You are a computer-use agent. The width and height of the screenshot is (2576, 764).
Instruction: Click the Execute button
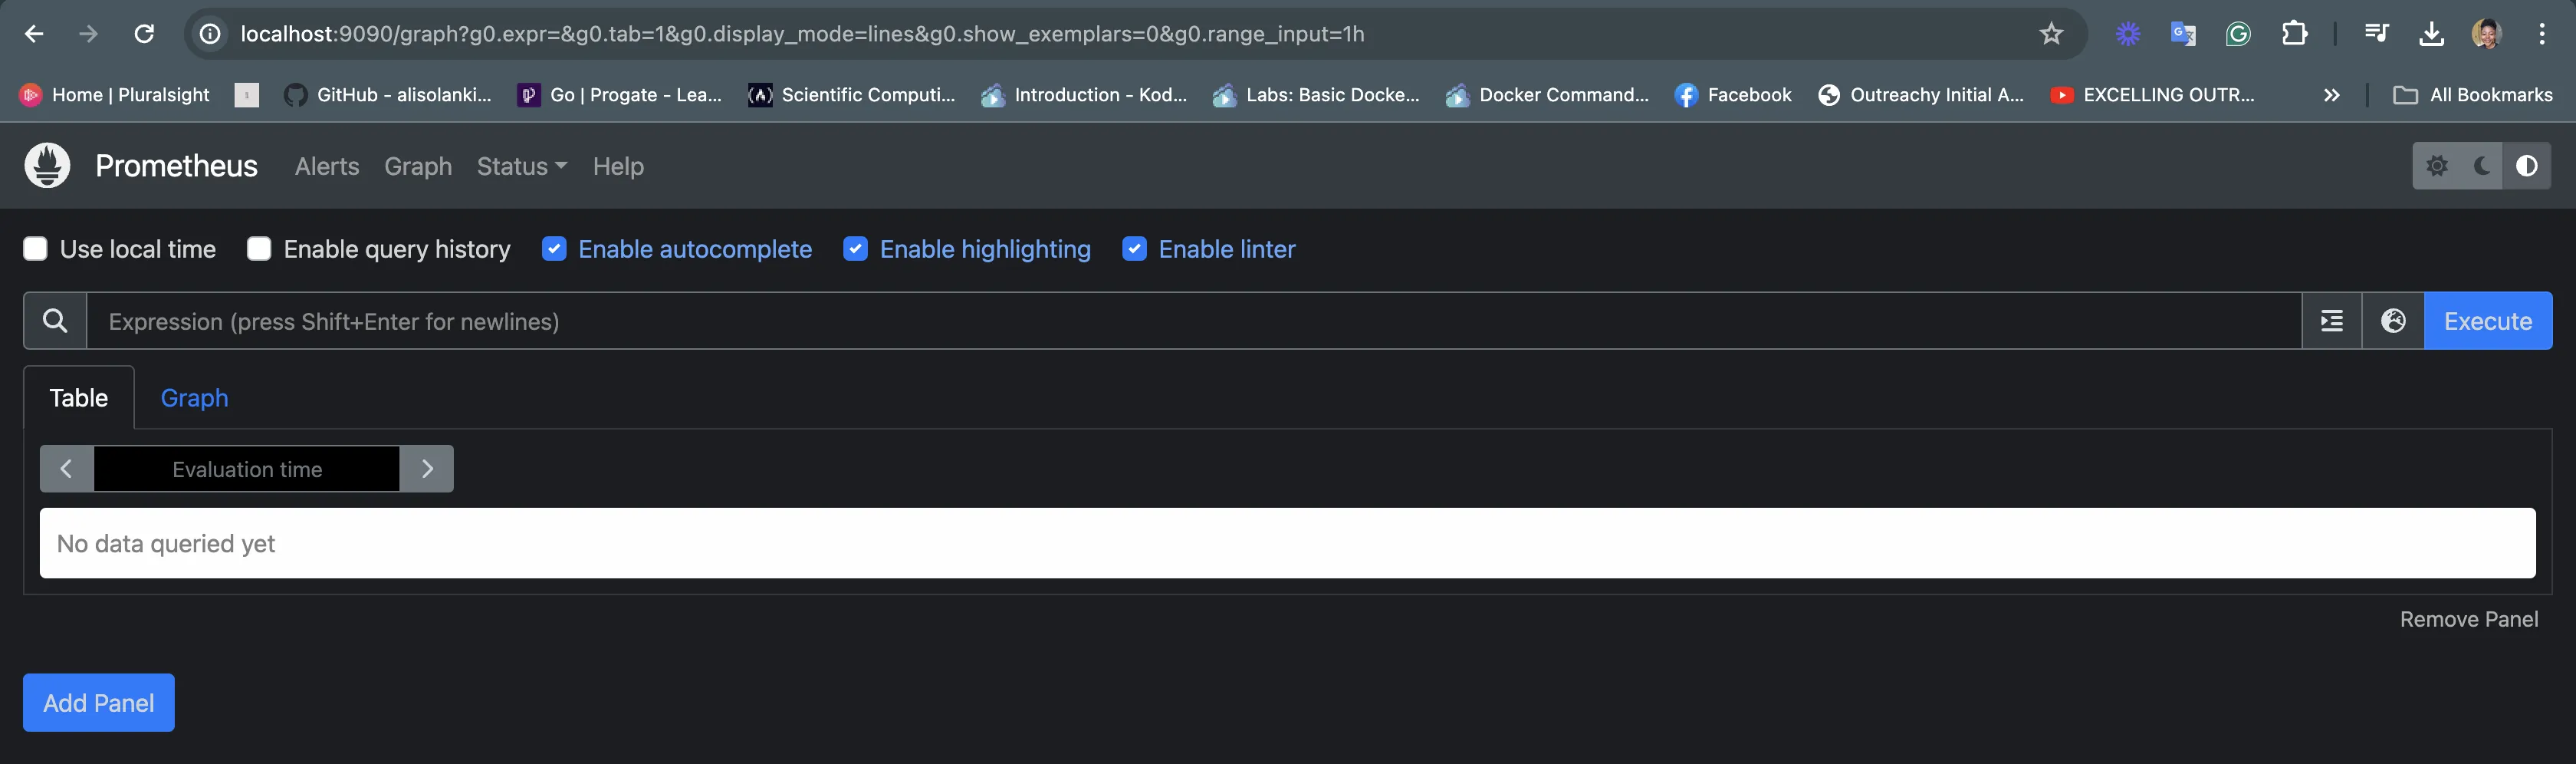tap(2488, 321)
